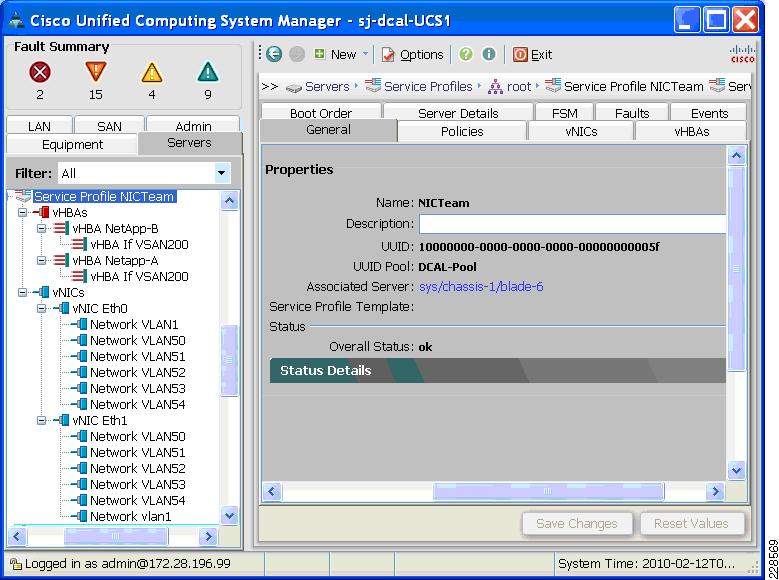
Task: Open the warning faults icon showing 9
Action: [208, 72]
